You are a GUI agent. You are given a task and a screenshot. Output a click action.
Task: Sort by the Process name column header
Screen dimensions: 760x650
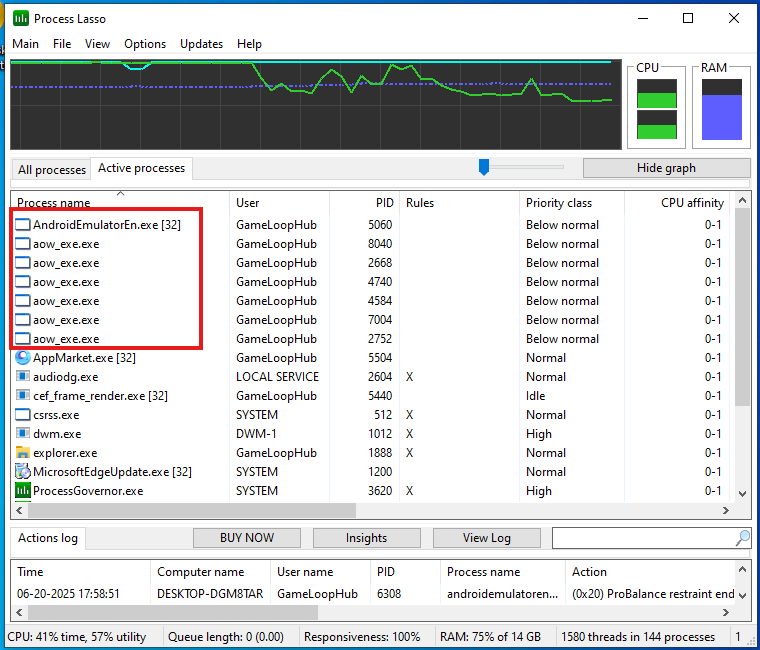click(120, 203)
